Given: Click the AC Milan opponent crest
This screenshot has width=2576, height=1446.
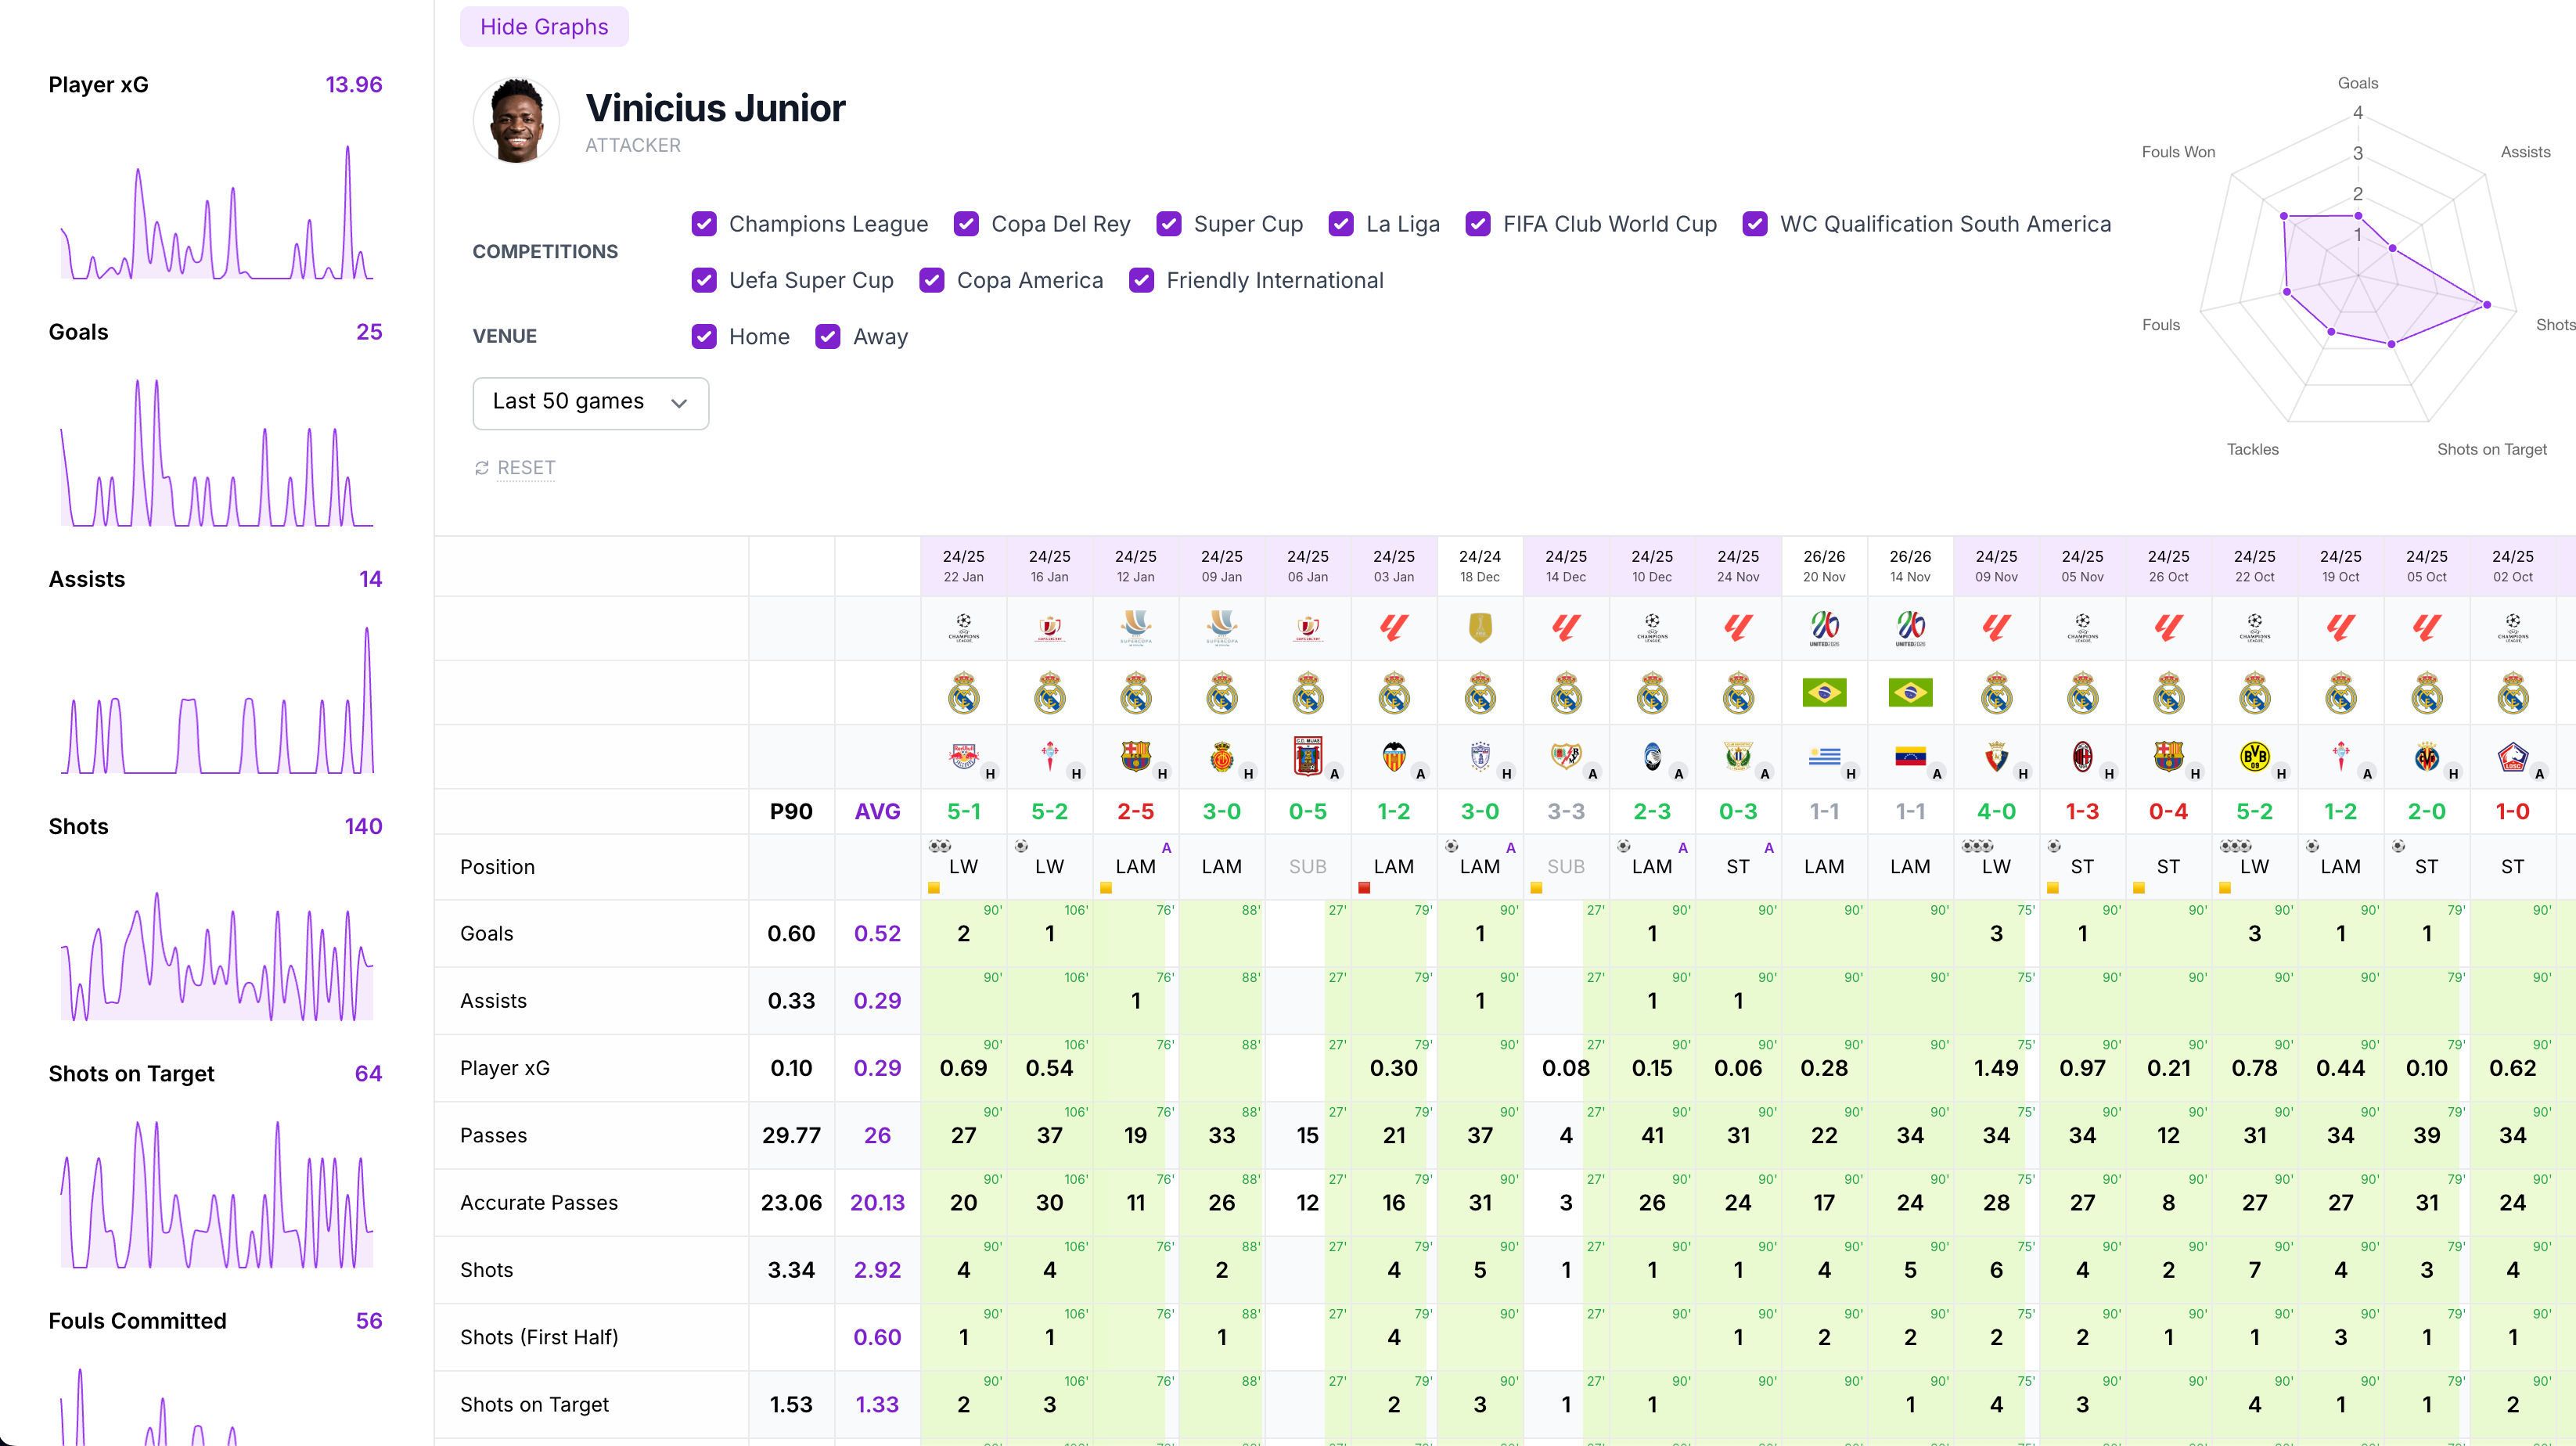Looking at the screenshot, I should click(2082, 756).
